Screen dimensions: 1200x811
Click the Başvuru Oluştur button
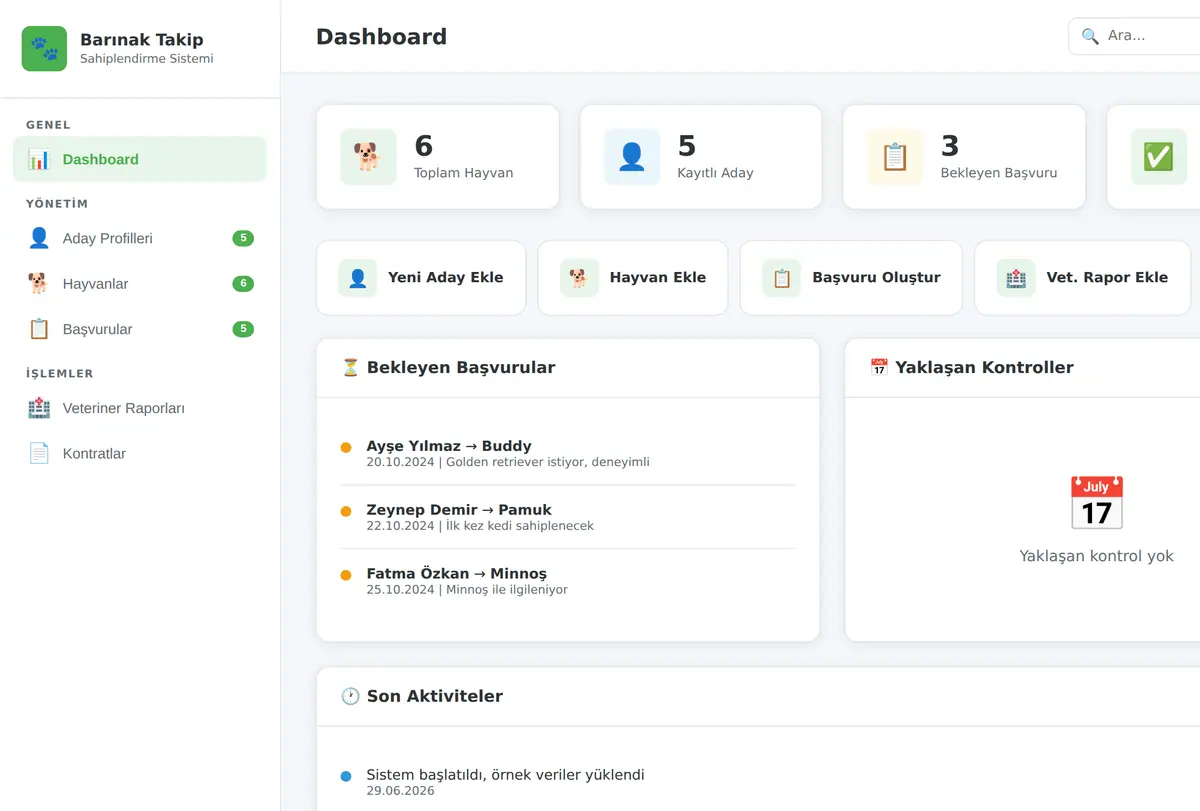click(851, 278)
